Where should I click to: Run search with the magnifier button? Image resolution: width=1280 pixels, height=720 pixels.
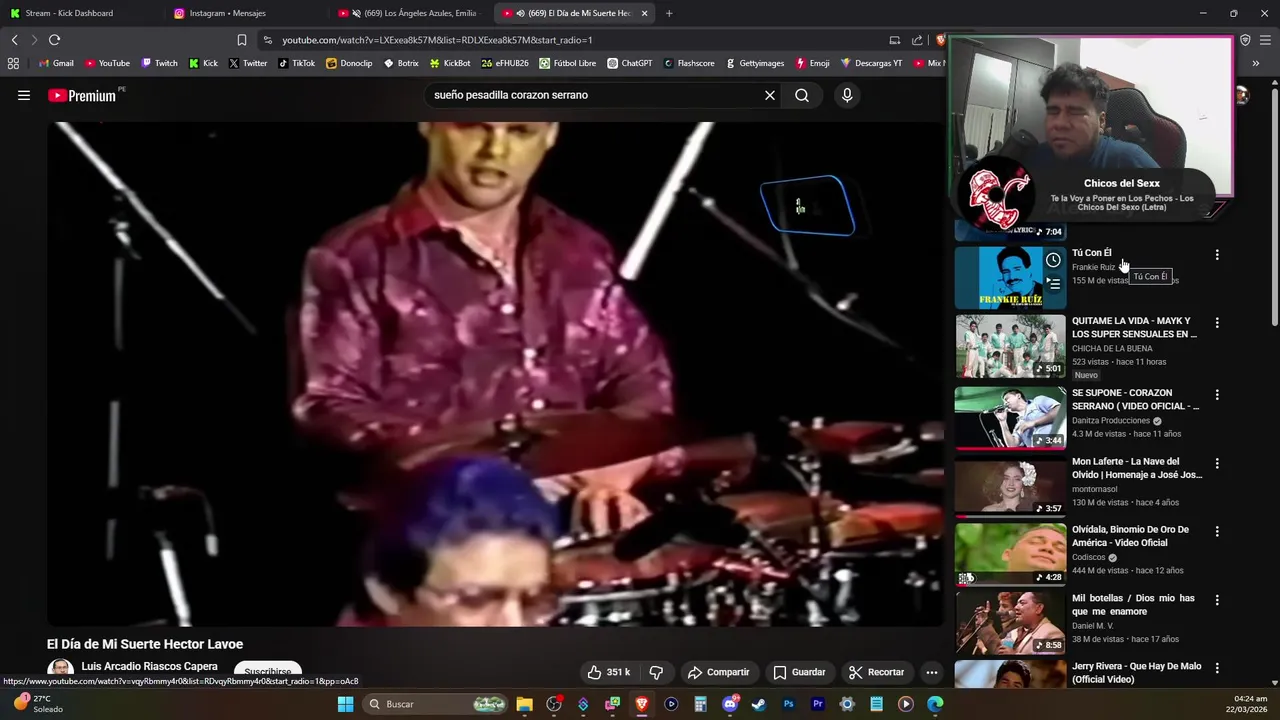802,95
